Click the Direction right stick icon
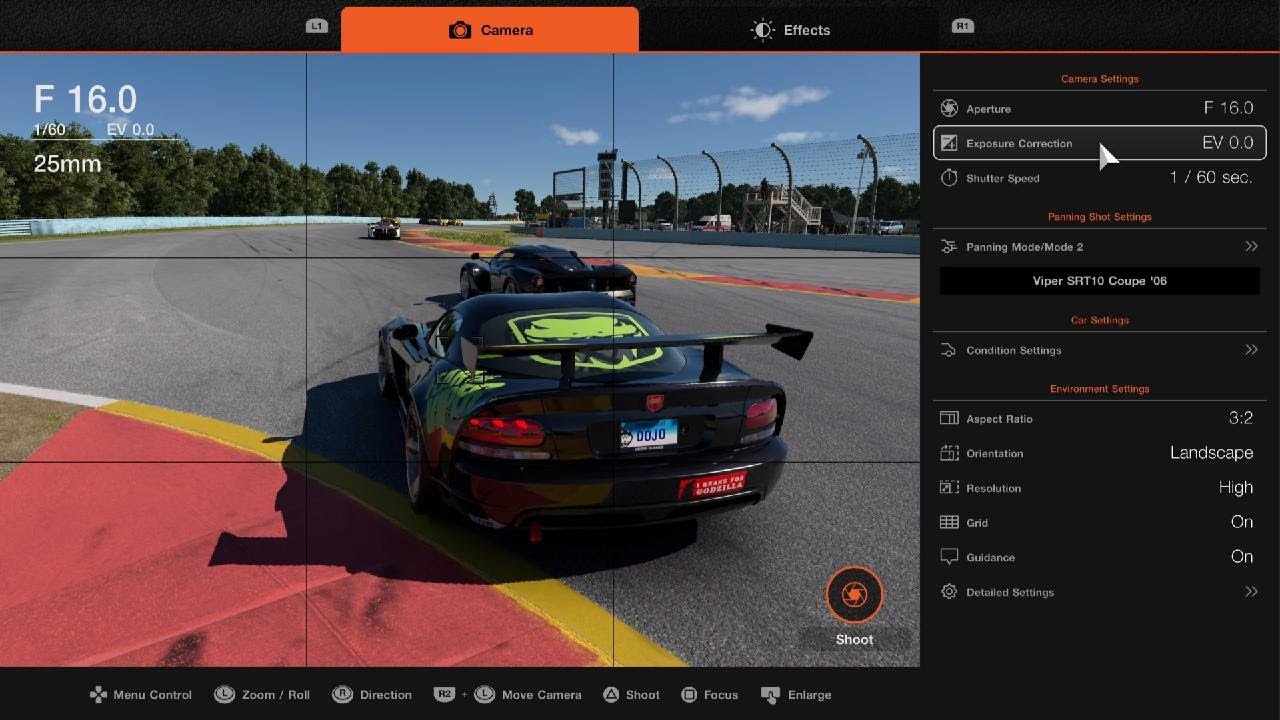The image size is (1280, 720). coord(342,694)
